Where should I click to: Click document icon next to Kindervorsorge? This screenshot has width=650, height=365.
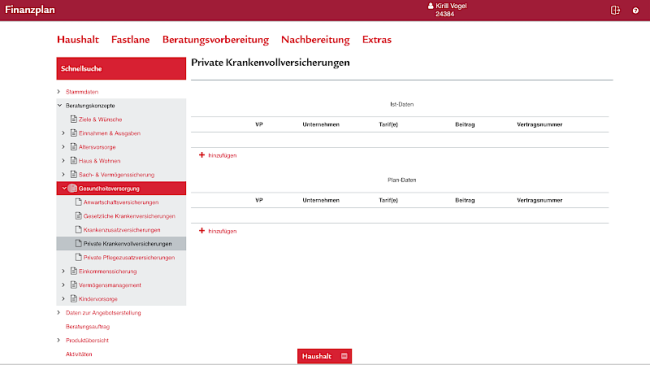click(73, 298)
